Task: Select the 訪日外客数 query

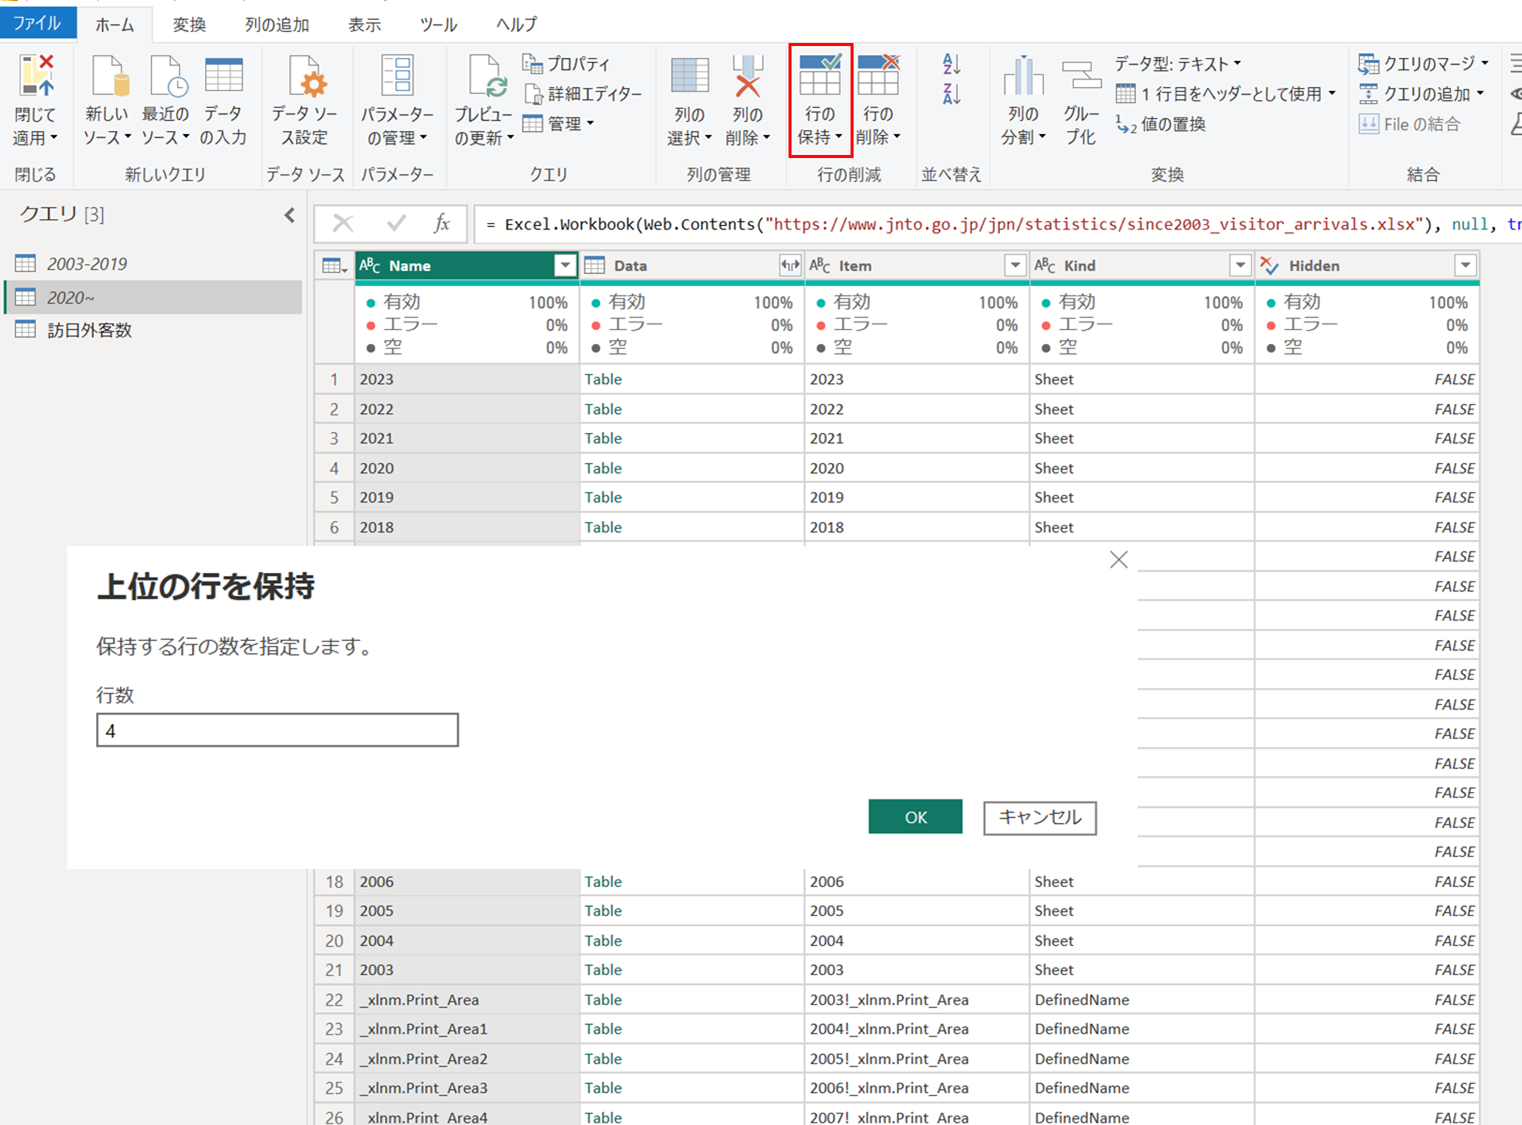Action: [153, 330]
